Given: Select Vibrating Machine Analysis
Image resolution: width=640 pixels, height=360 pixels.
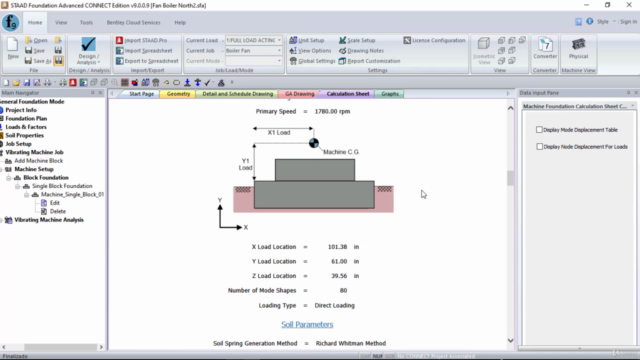Looking at the screenshot, I should pyautogui.click(x=49, y=220).
